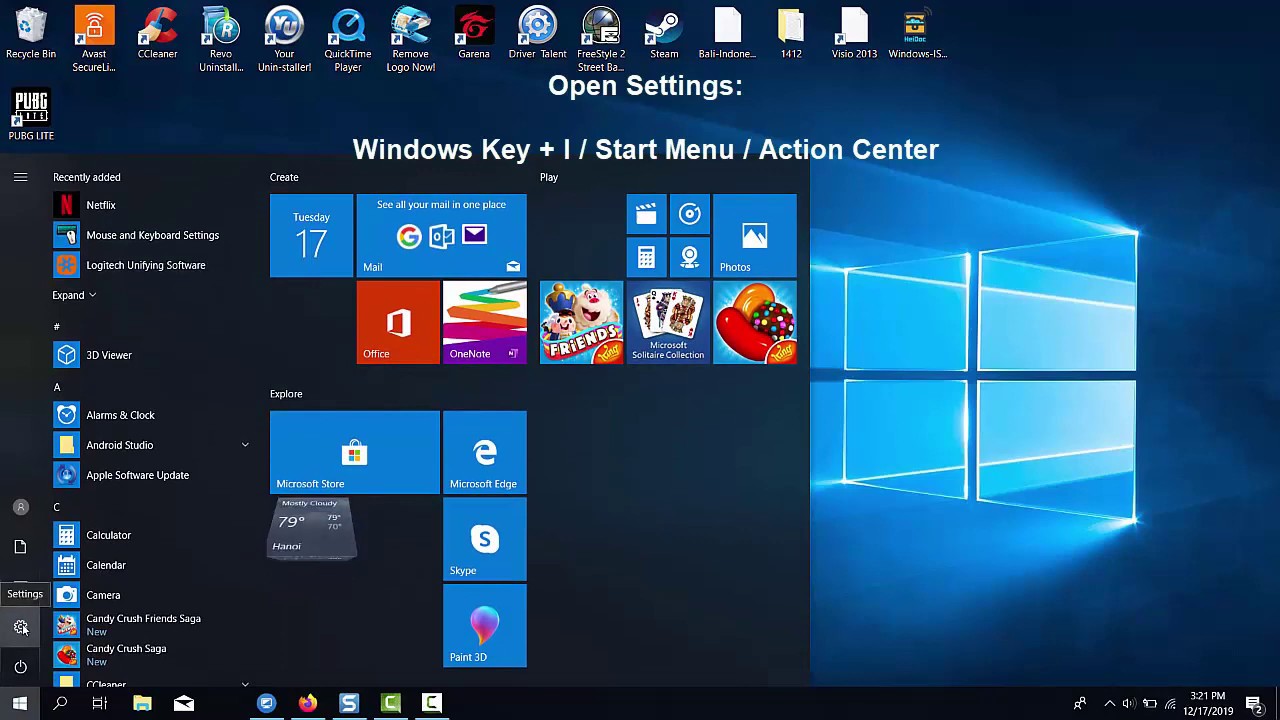Open Visio 2013 desktop file

(x=854, y=33)
